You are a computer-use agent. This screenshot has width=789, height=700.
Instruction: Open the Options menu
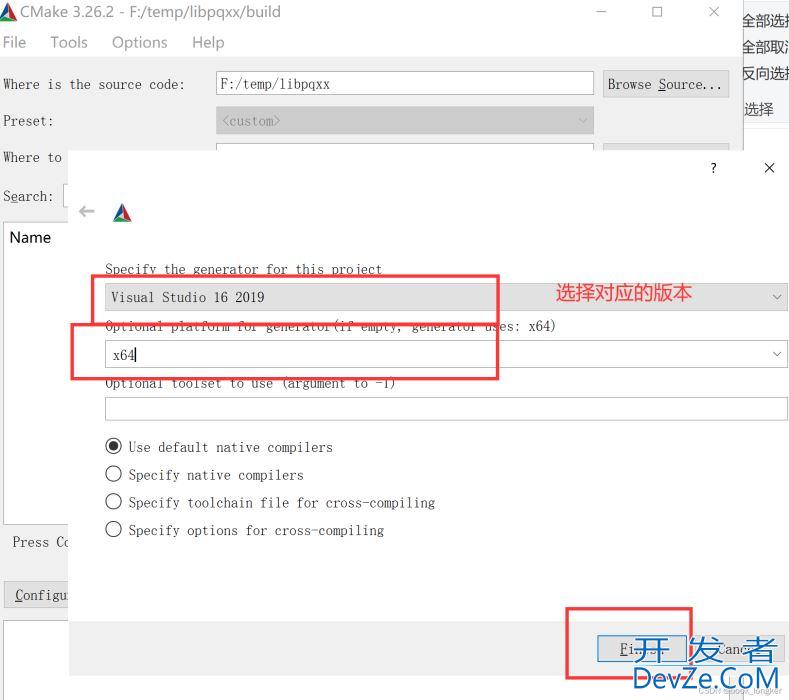tap(139, 42)
